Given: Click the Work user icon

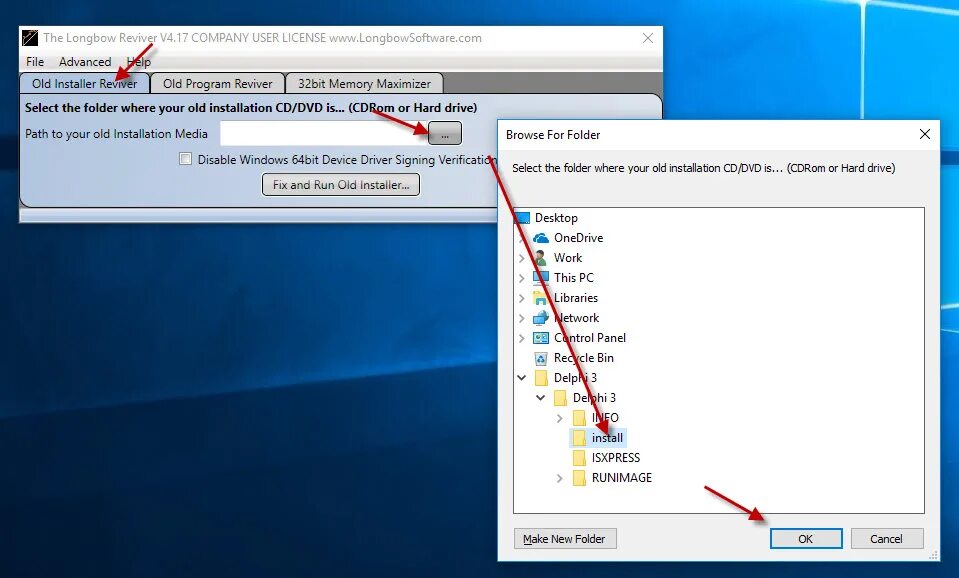Looking at the screenshot, I should [541, 258].
